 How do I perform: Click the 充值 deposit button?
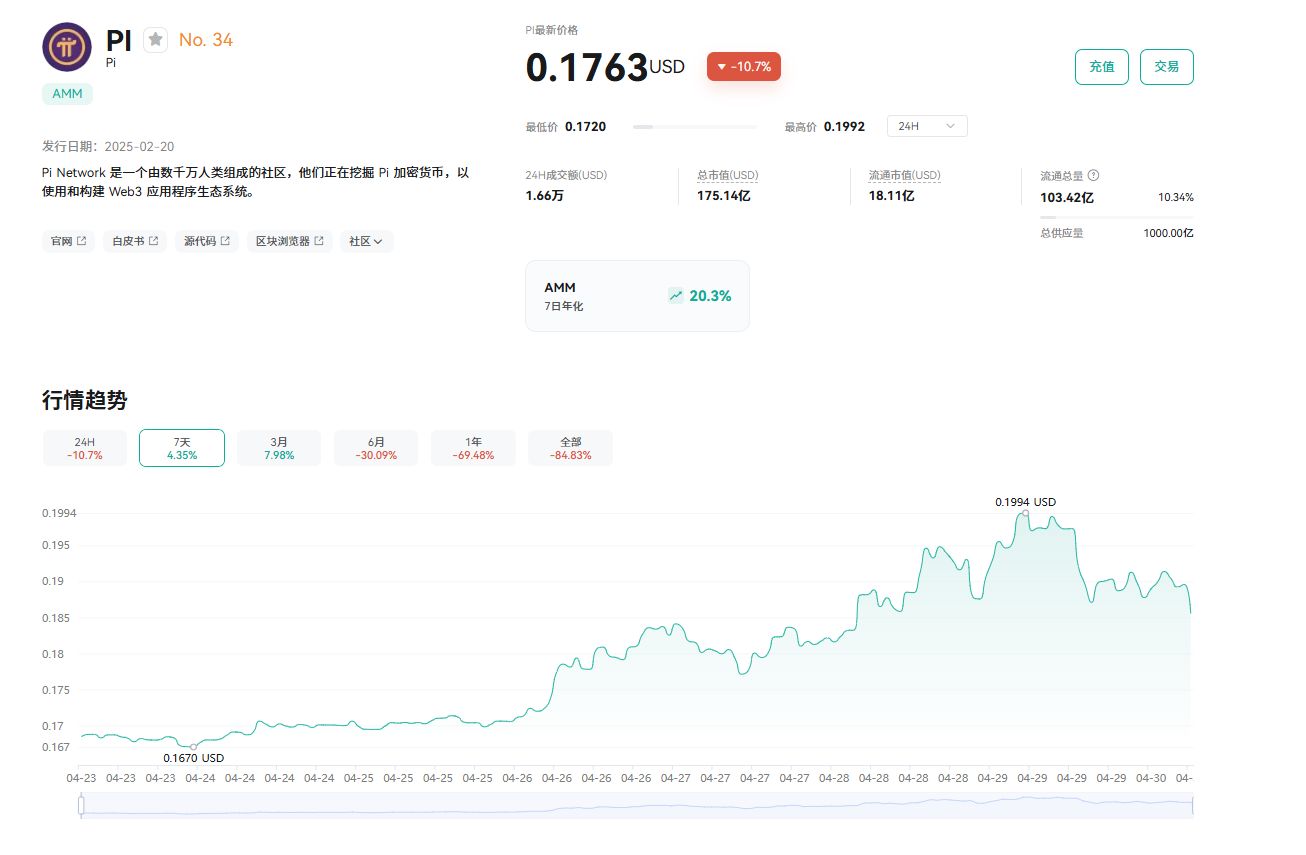click(1102, 67)
